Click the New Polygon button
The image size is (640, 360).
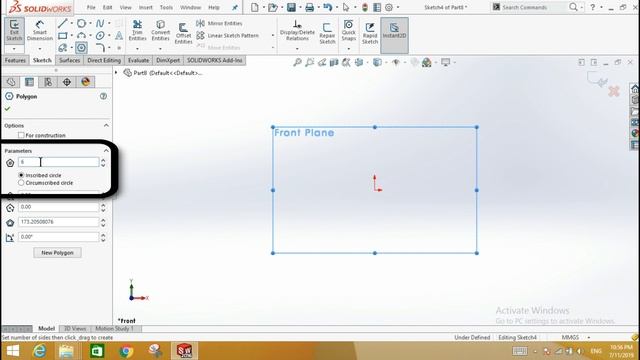tap(57, 253)
